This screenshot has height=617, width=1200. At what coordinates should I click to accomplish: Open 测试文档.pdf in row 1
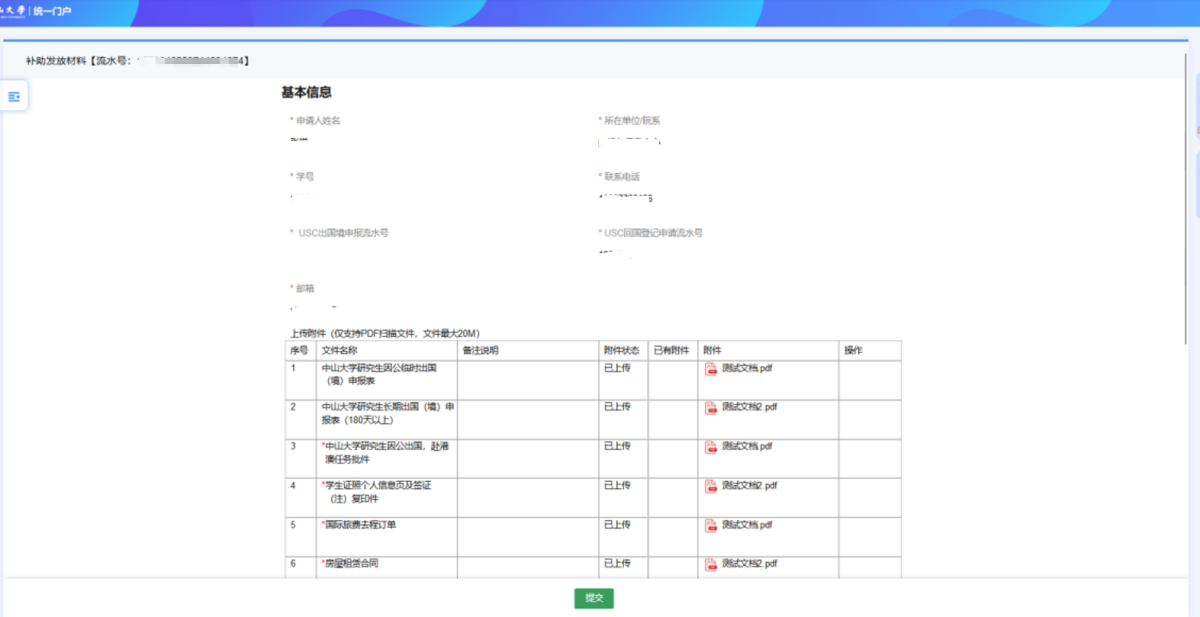click(x=746, y=368)
